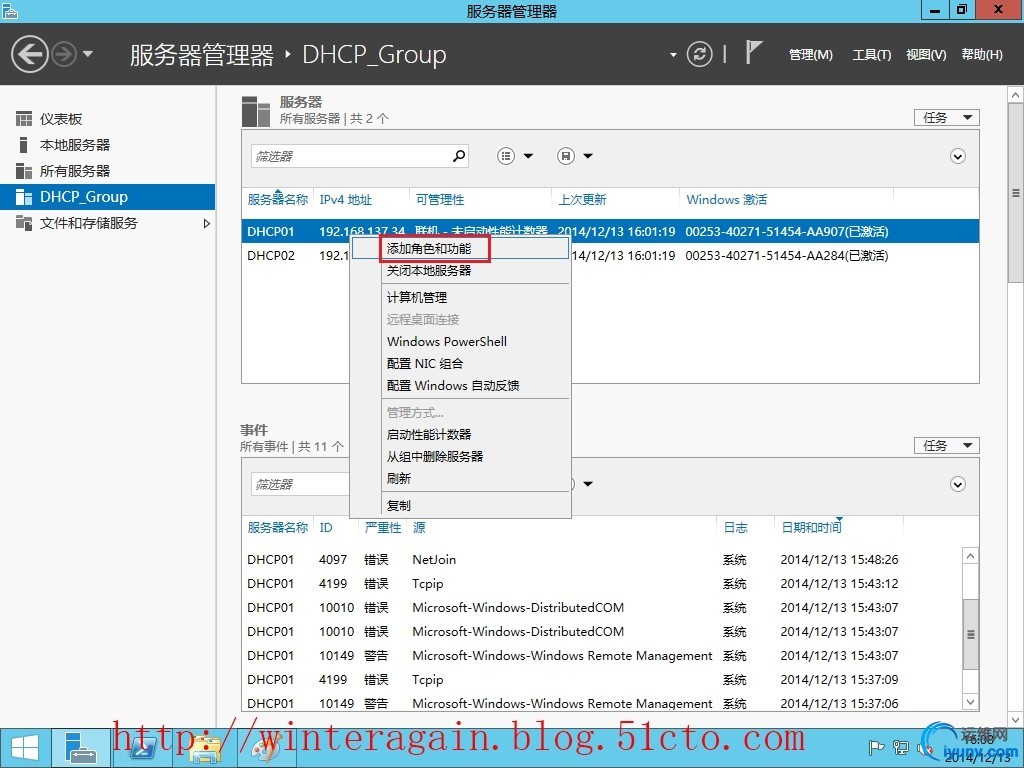Open the Action Center flag in system tray
This screenshot has height=768, width=1024.
point(876,748)
